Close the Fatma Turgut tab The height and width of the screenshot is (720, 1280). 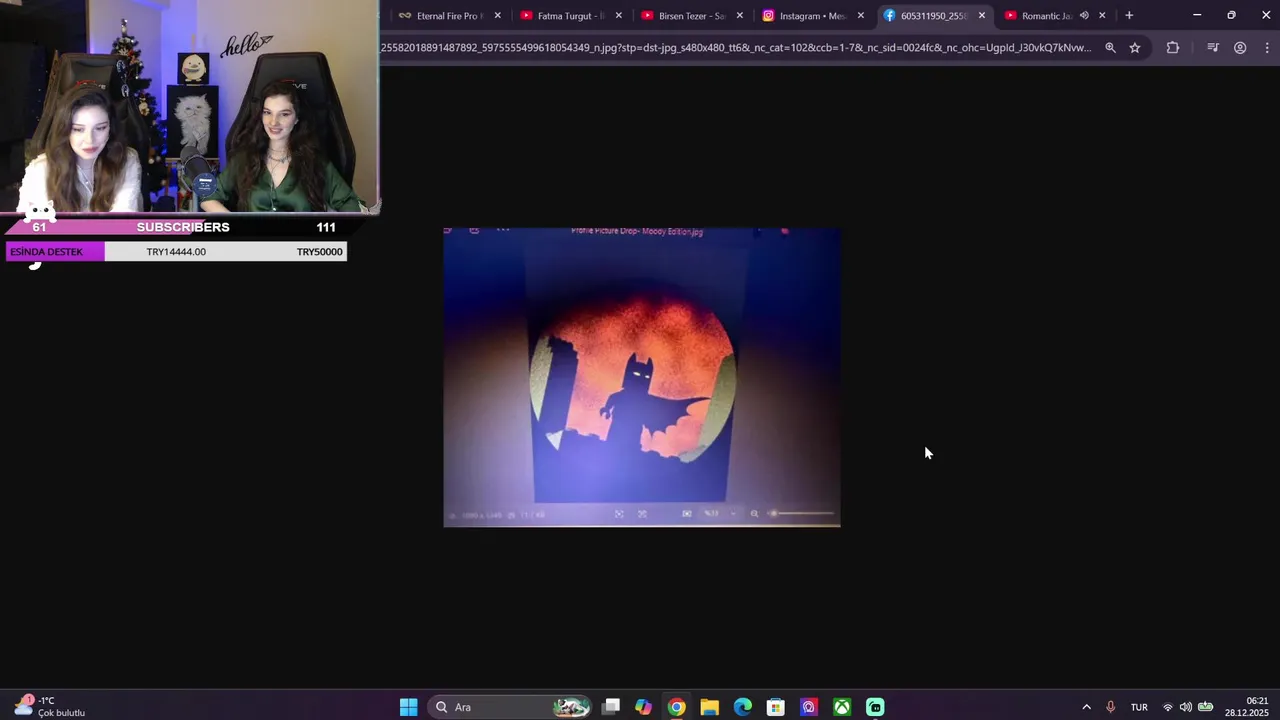(619, 15)
